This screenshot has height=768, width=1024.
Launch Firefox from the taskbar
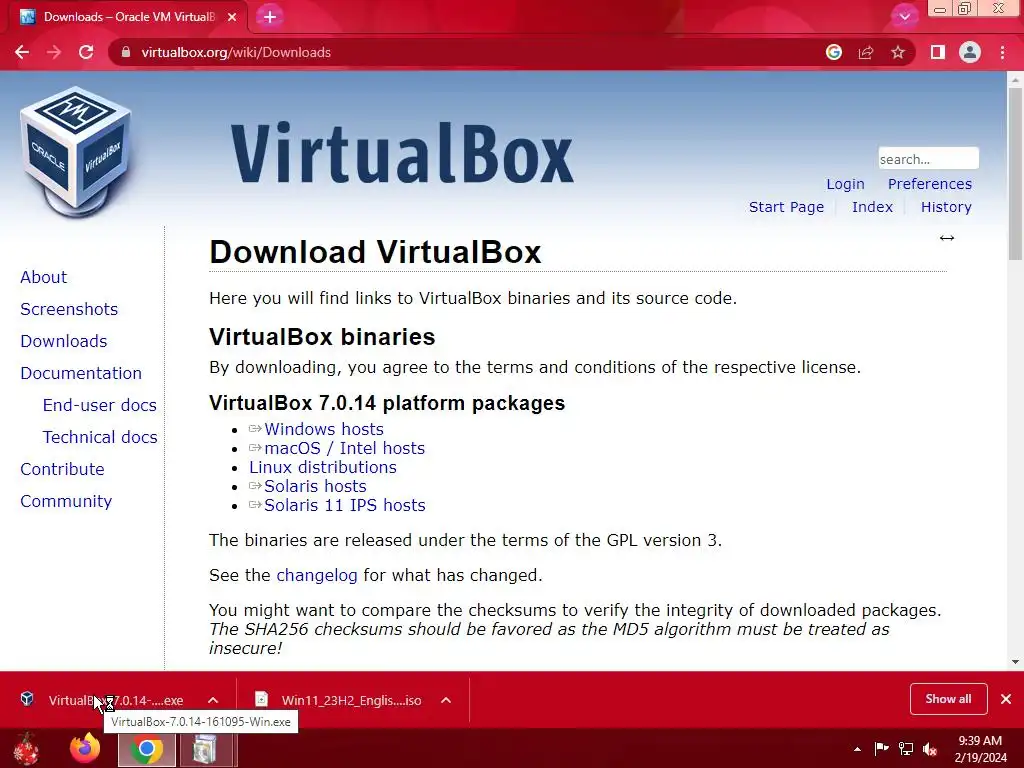click(x=86, y=748)
